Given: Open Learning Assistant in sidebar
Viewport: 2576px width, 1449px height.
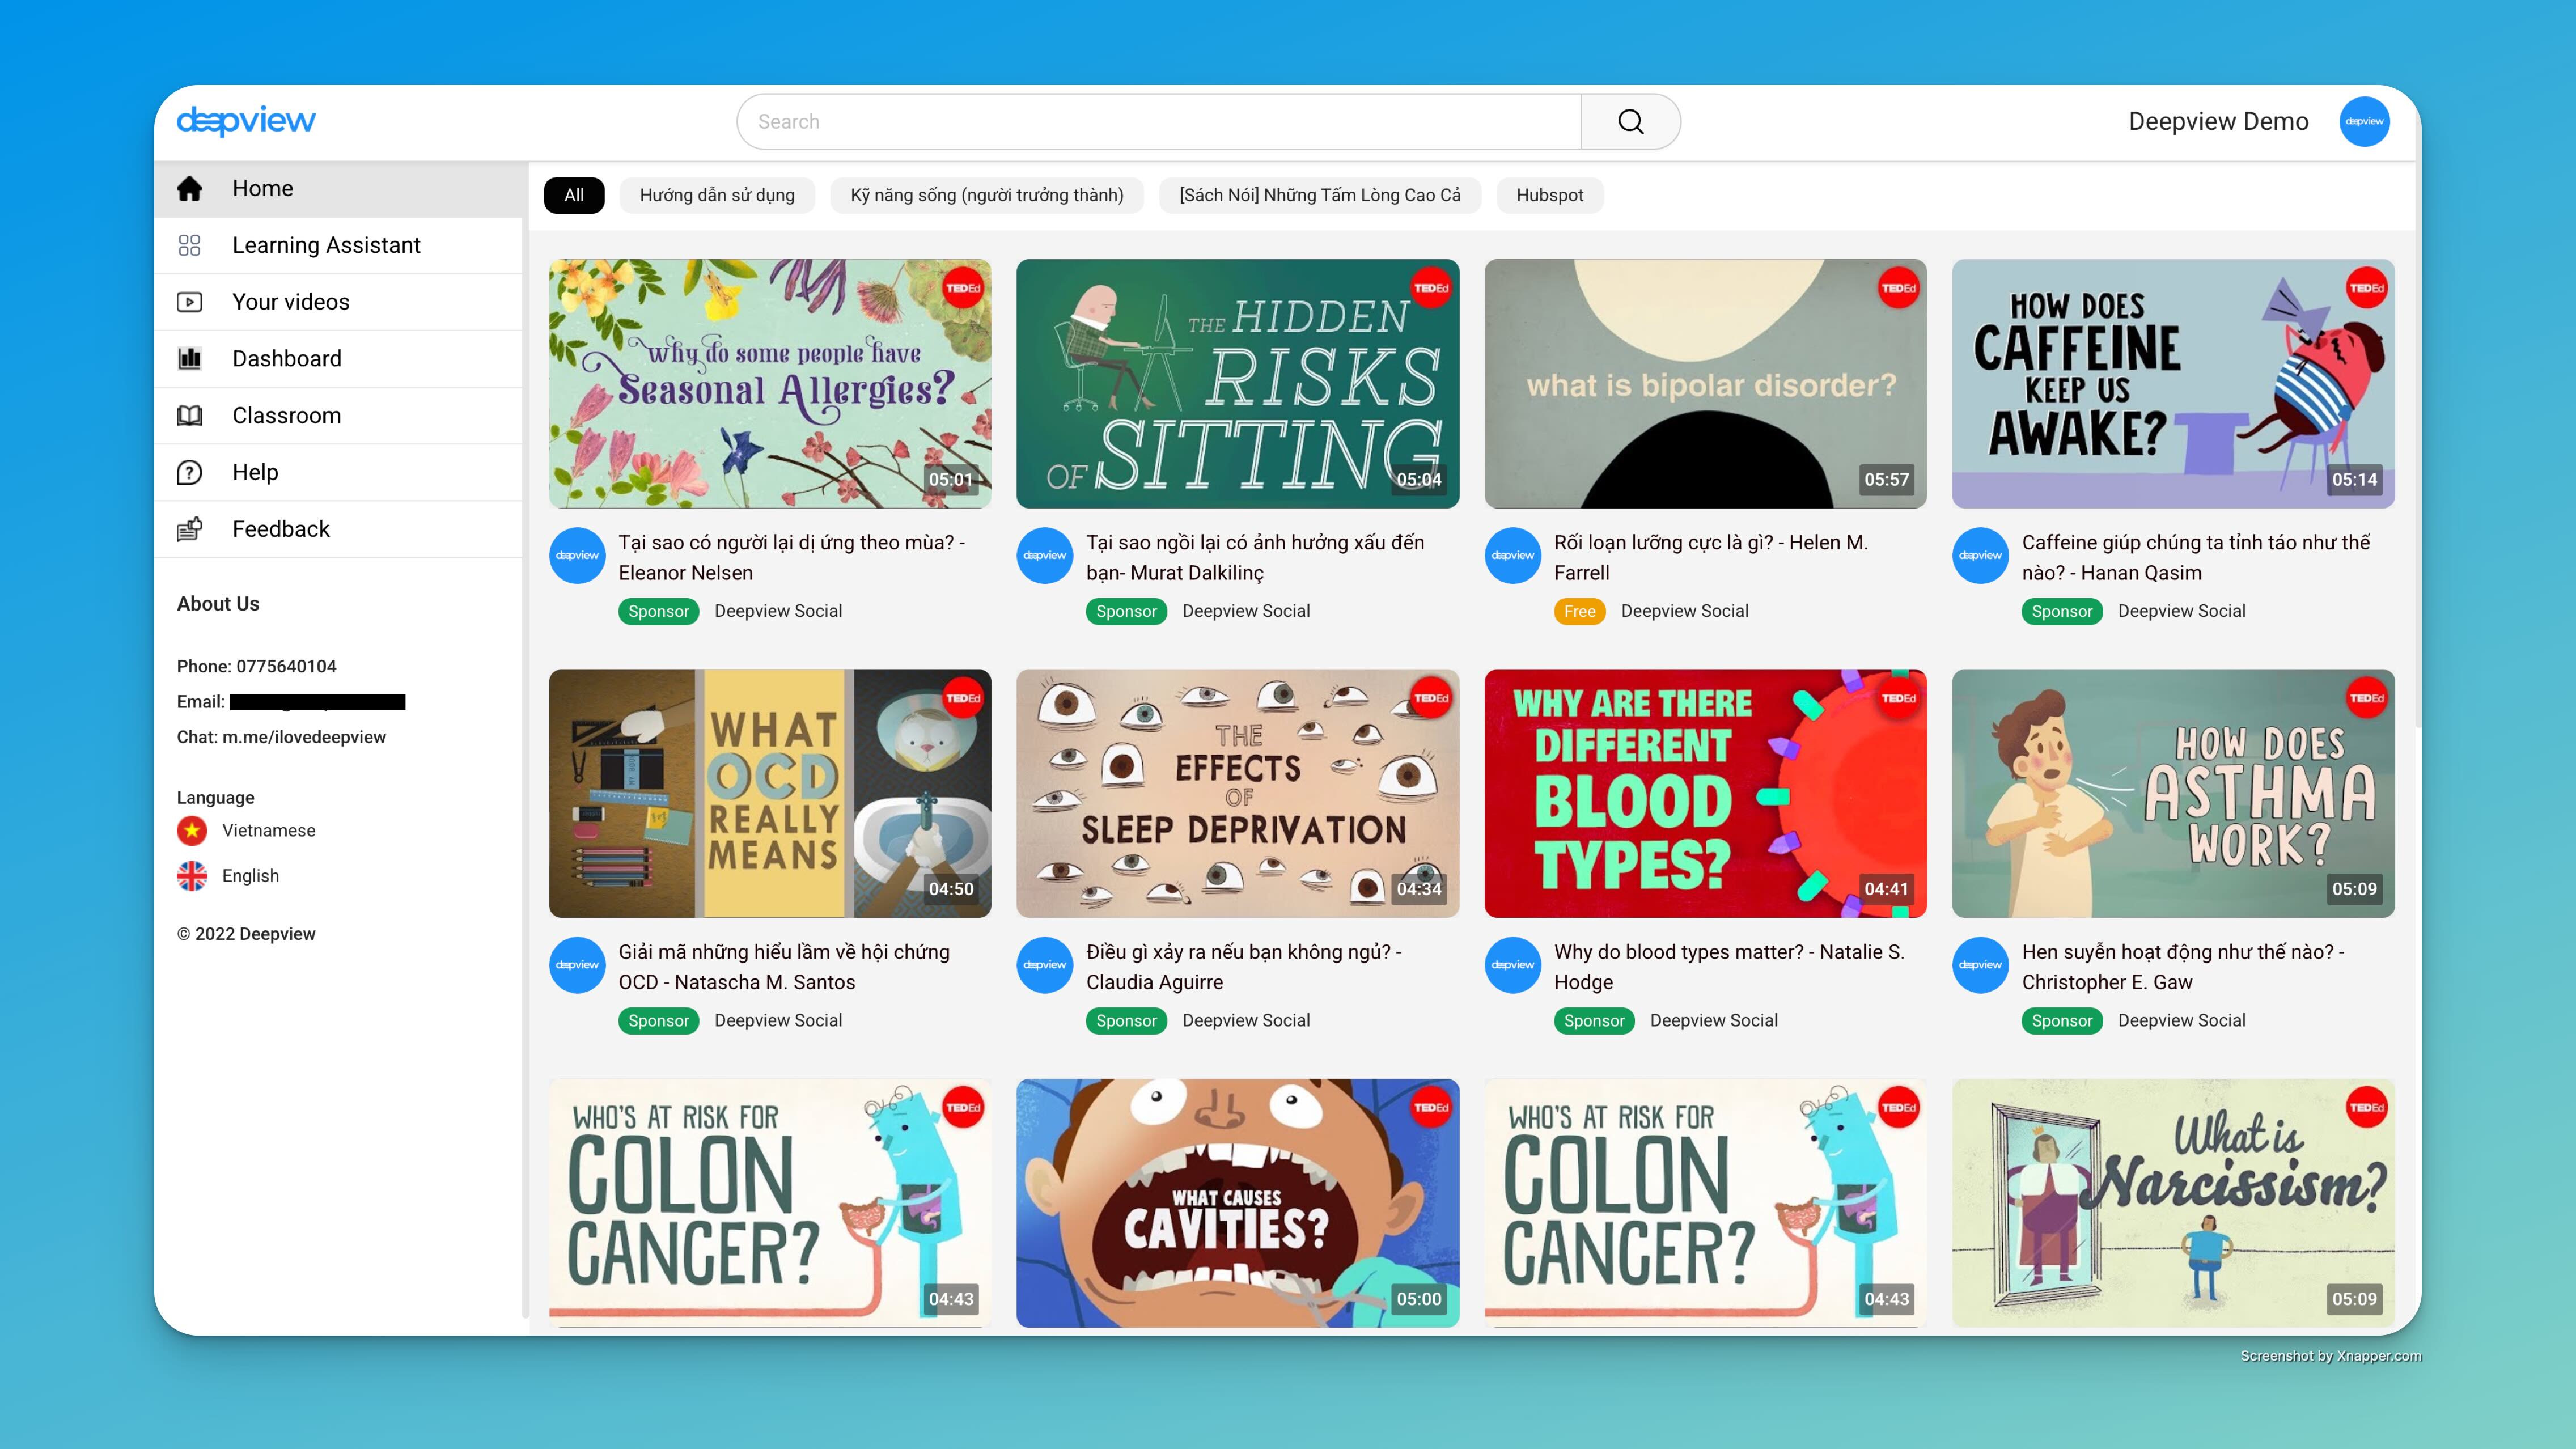Looking at the screenshot, I should pyautogui.click(x=339, y=245).
